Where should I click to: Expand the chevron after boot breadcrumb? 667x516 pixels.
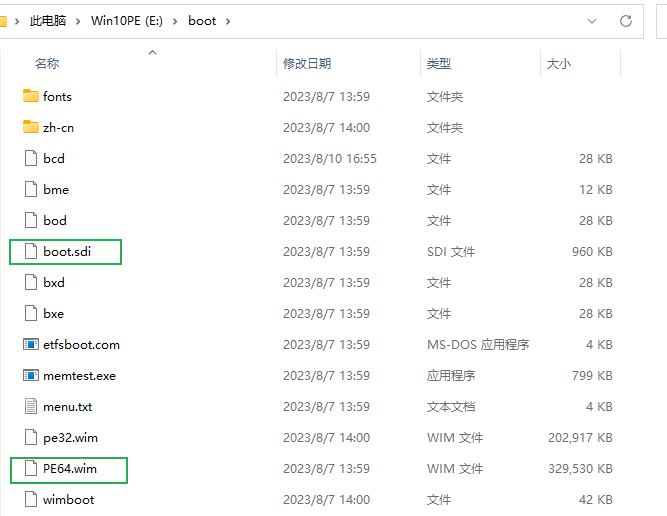point(228,21)
